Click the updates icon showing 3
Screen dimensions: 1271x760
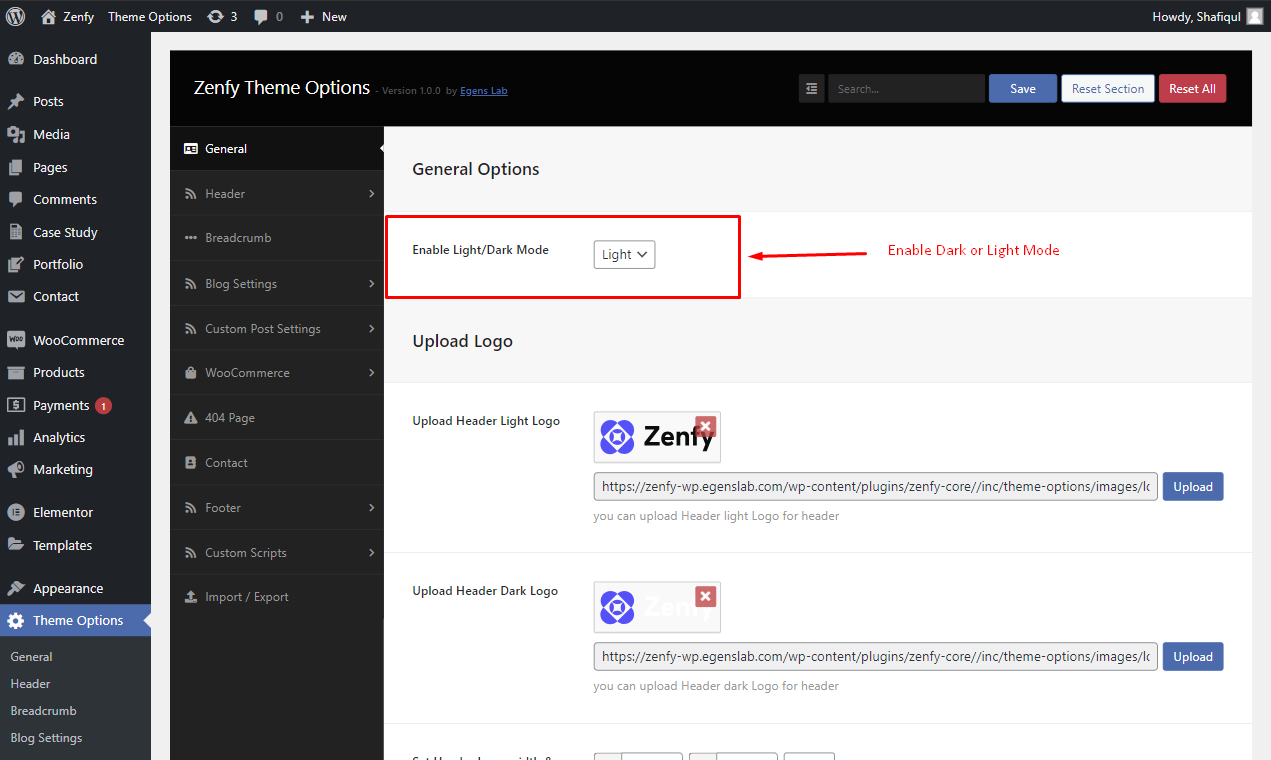[215, 16]
